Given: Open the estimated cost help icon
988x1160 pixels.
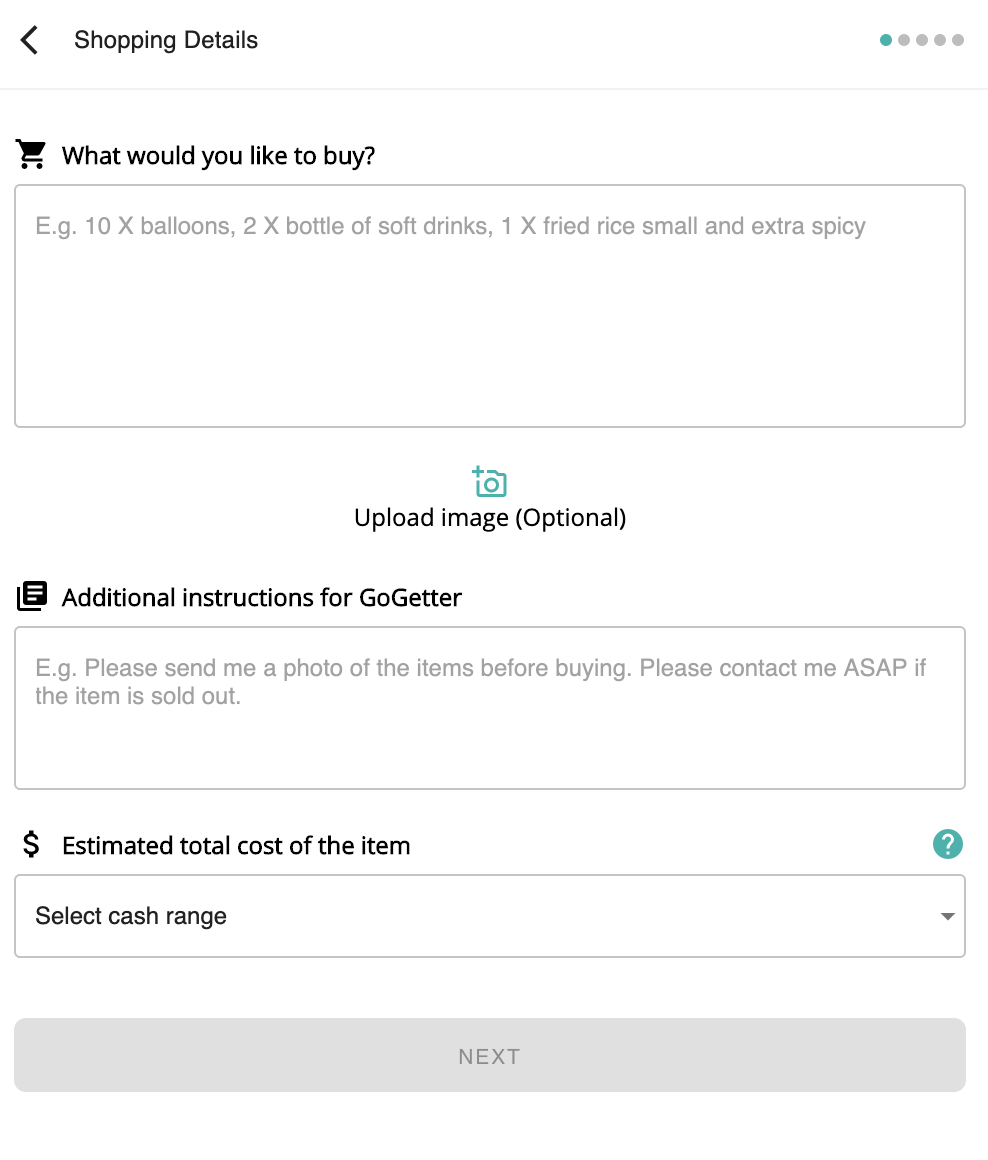Looking at the screenshot, I should 947,844.
